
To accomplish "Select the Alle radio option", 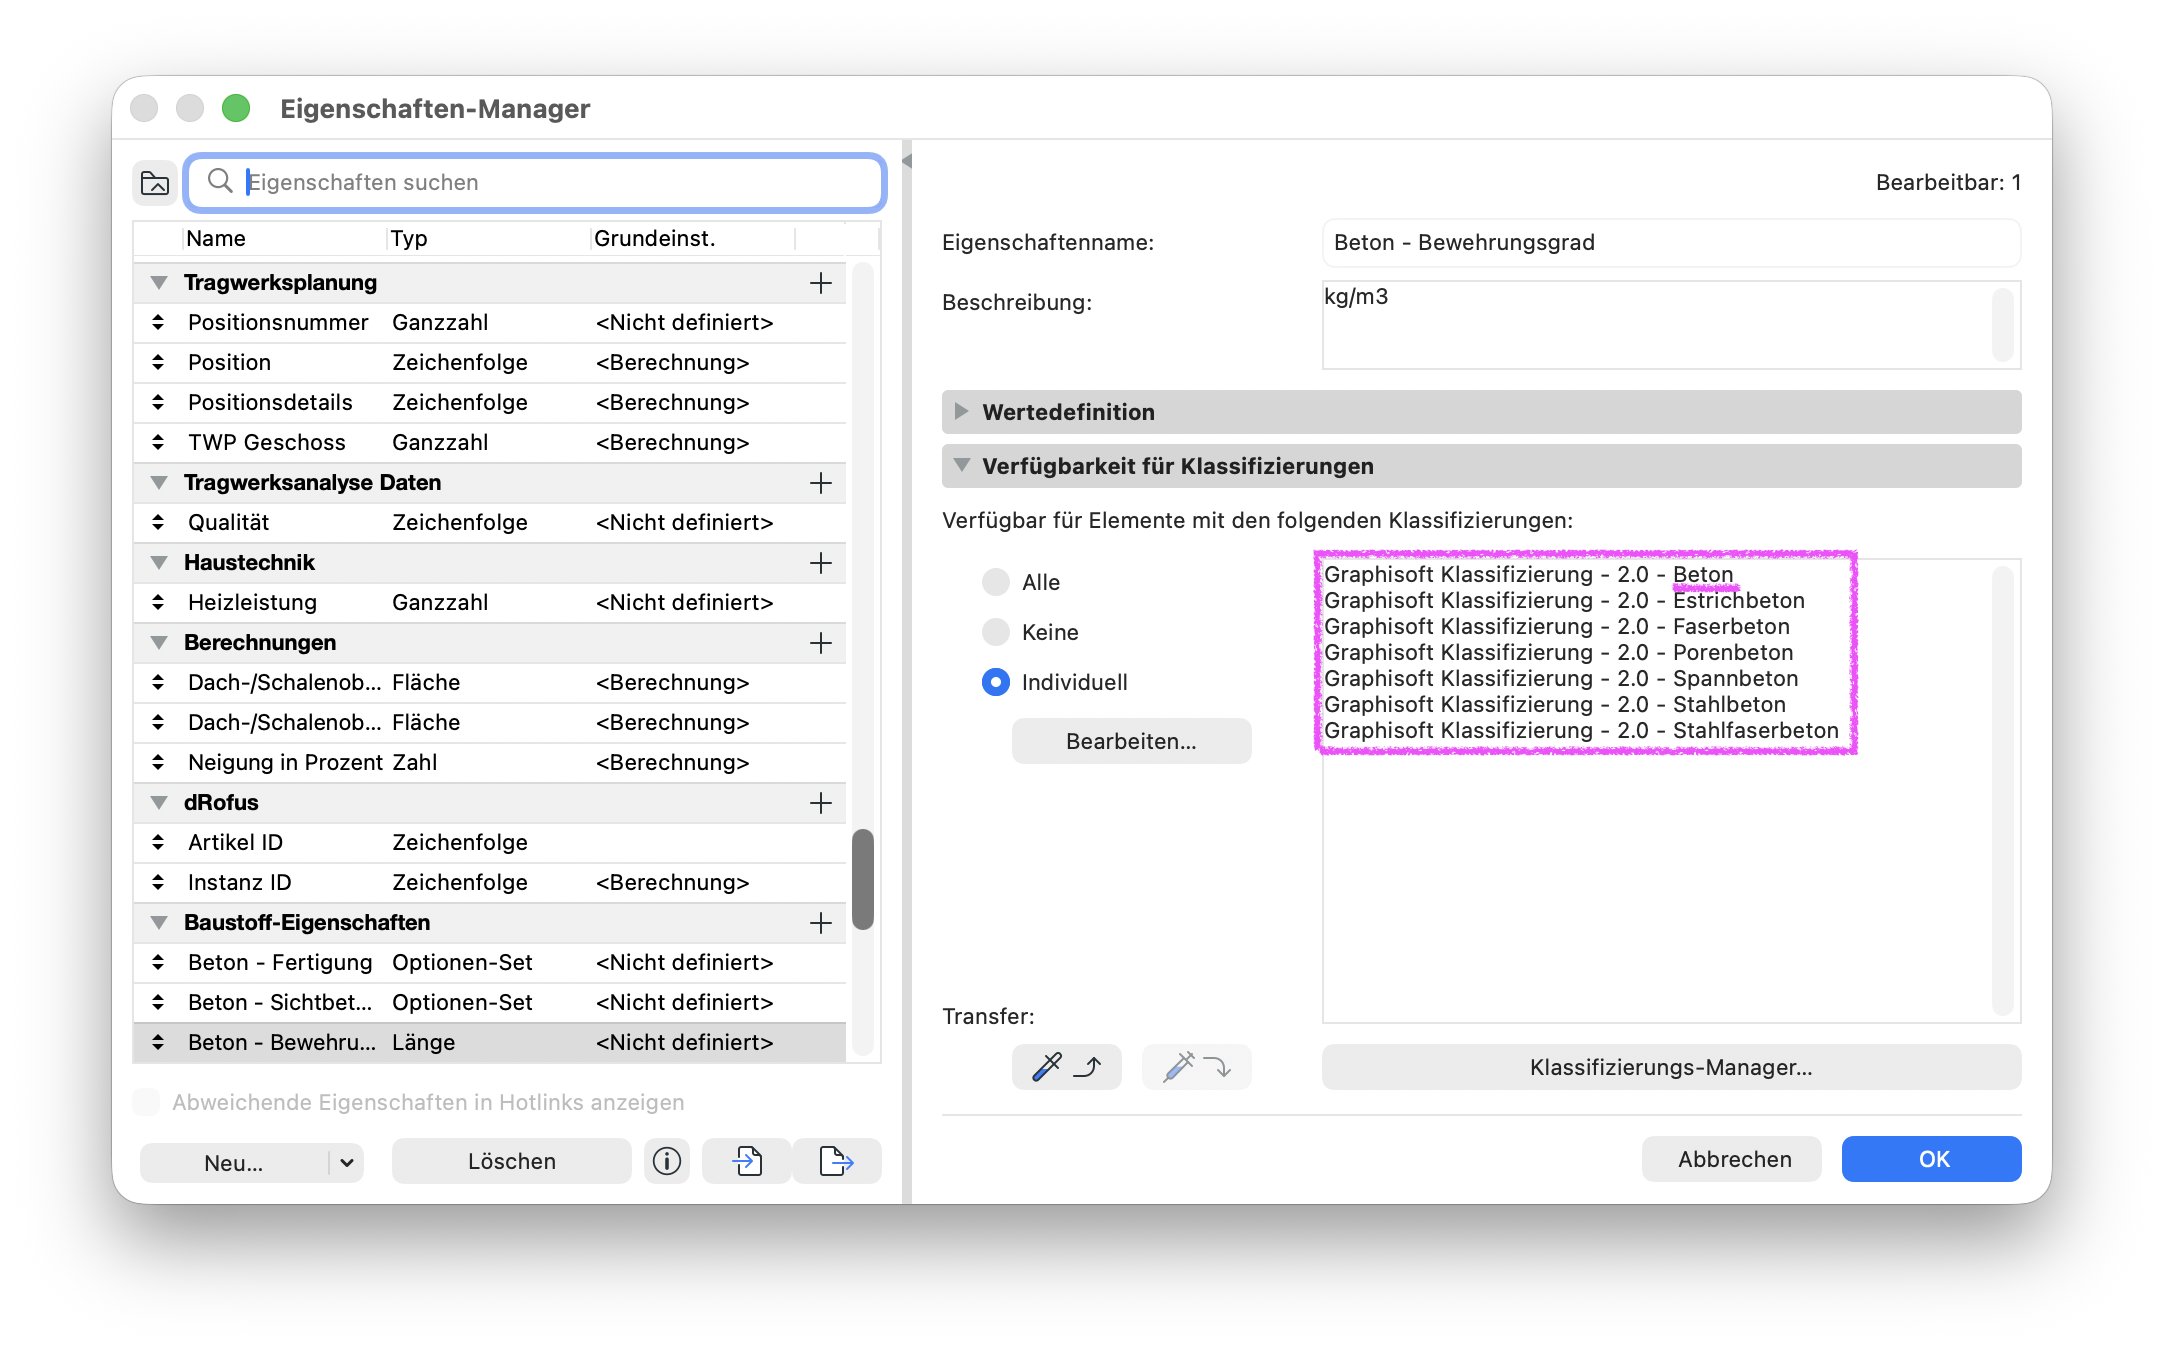I will (x=996, y=582).
